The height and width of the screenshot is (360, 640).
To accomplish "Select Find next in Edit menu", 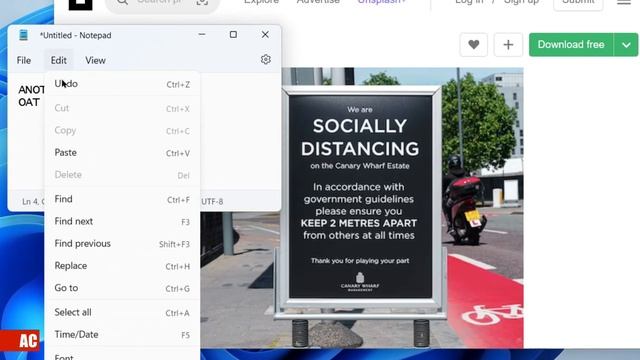I will pyautogui.click(x=122, y=222).
